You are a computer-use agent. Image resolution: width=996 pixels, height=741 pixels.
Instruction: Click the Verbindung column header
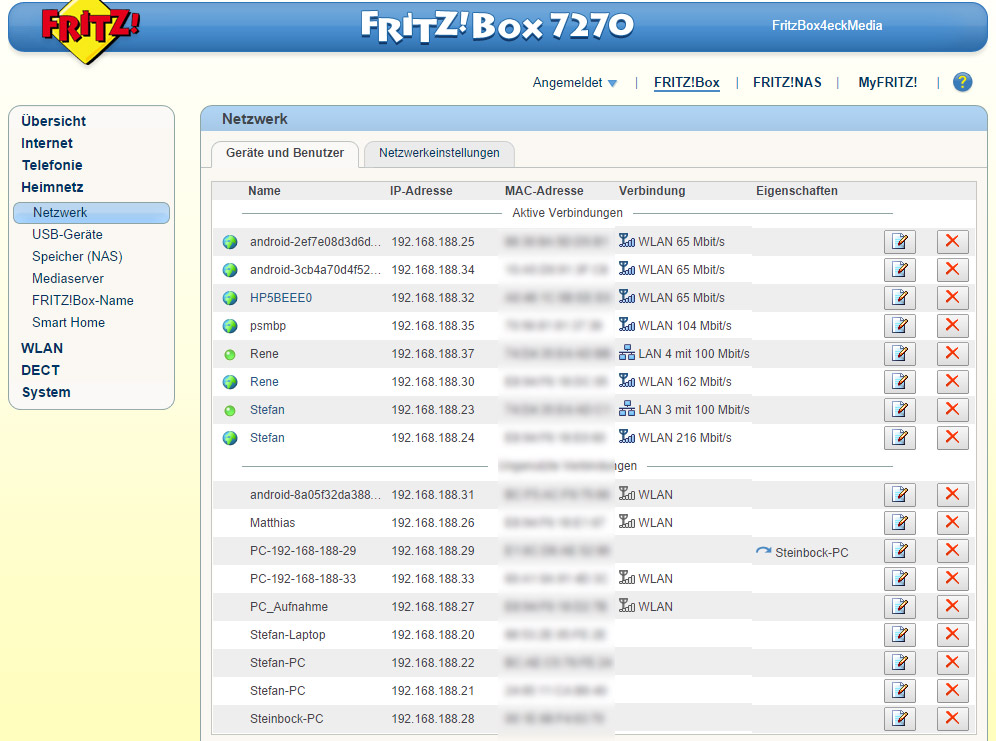point(652,190)
